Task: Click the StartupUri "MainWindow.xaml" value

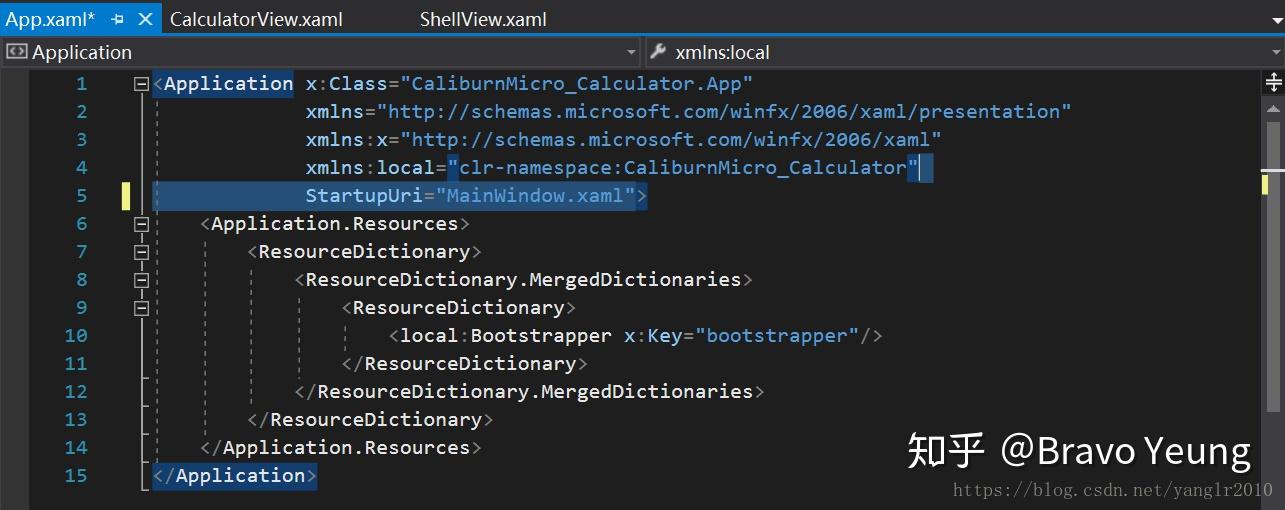Action: 535,196
